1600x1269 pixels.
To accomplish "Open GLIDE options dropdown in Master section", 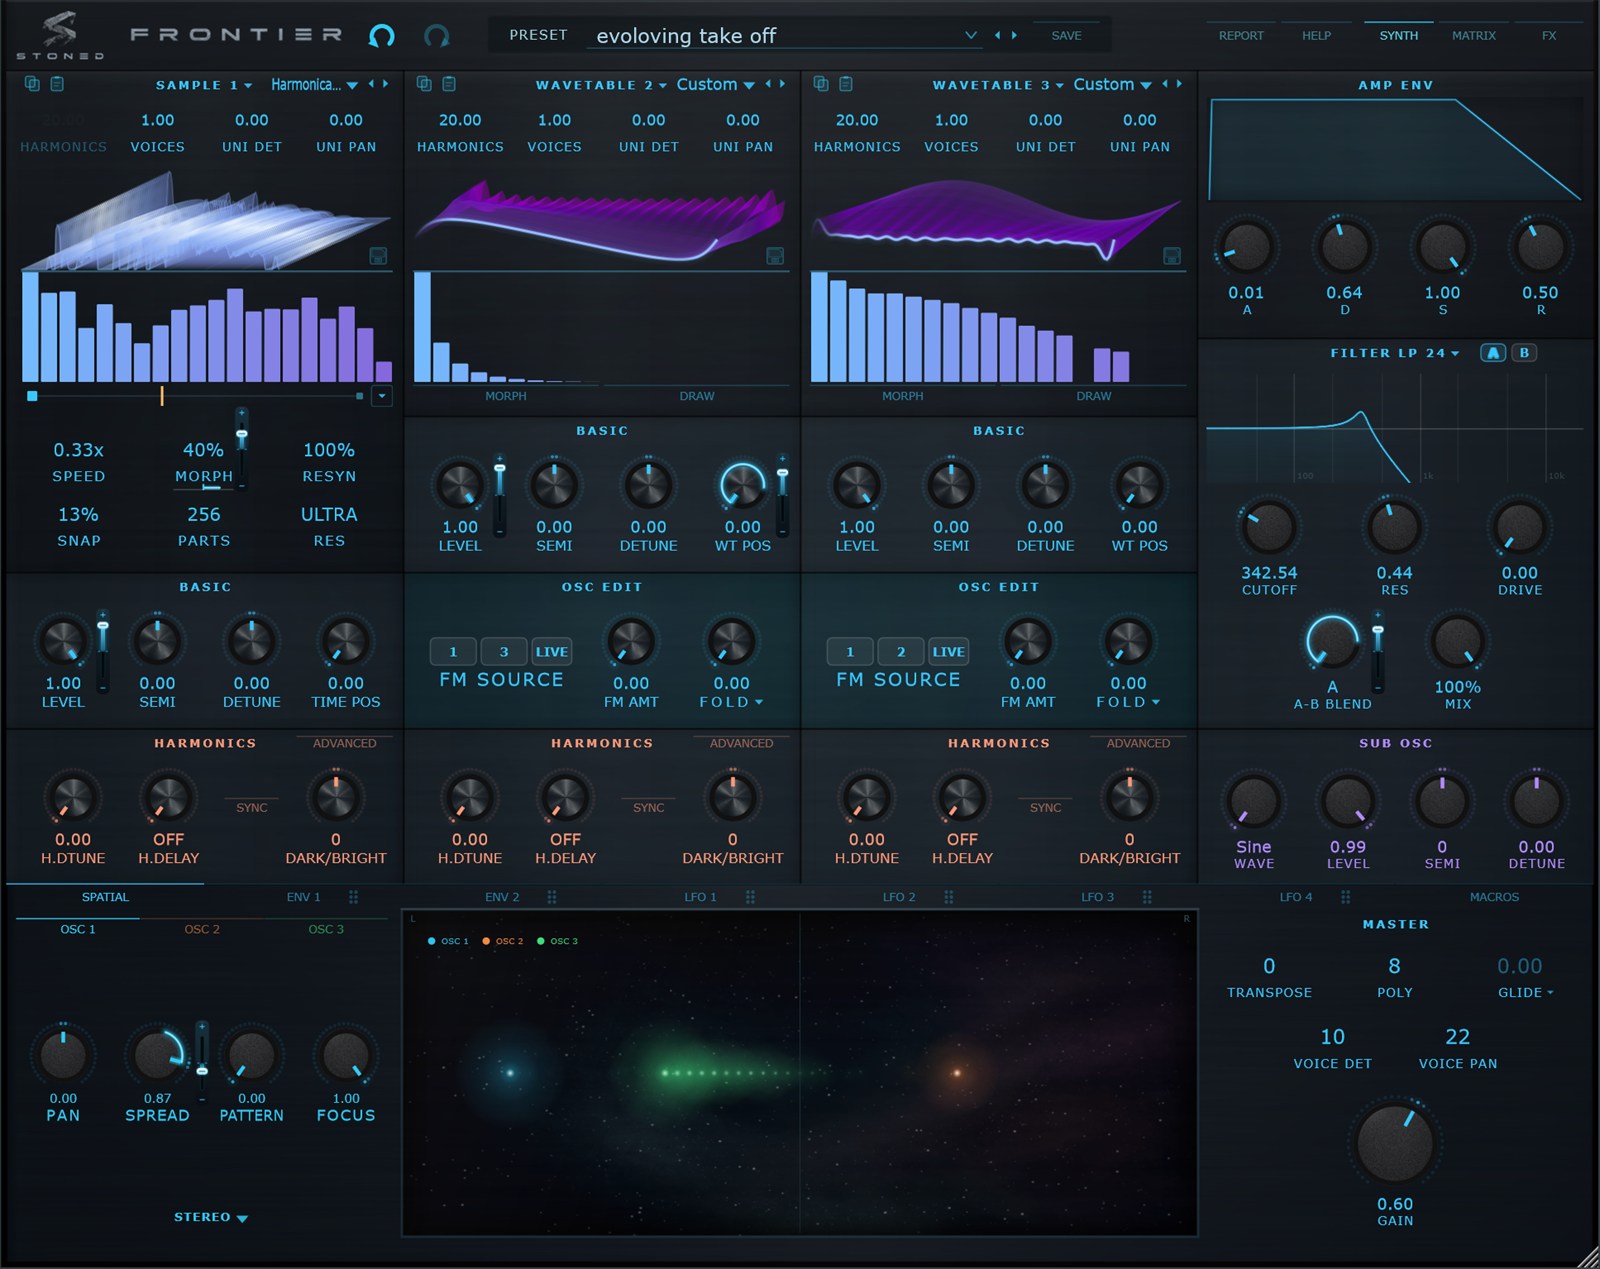I will click(x=1525, y=992).
